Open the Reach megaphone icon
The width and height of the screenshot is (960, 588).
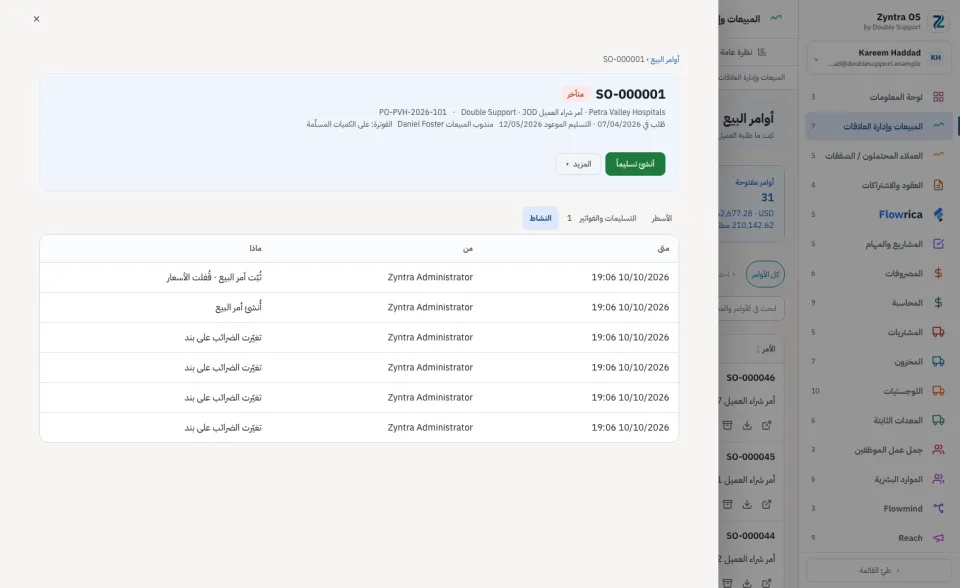pyautogui.click(x=938, y=538)
